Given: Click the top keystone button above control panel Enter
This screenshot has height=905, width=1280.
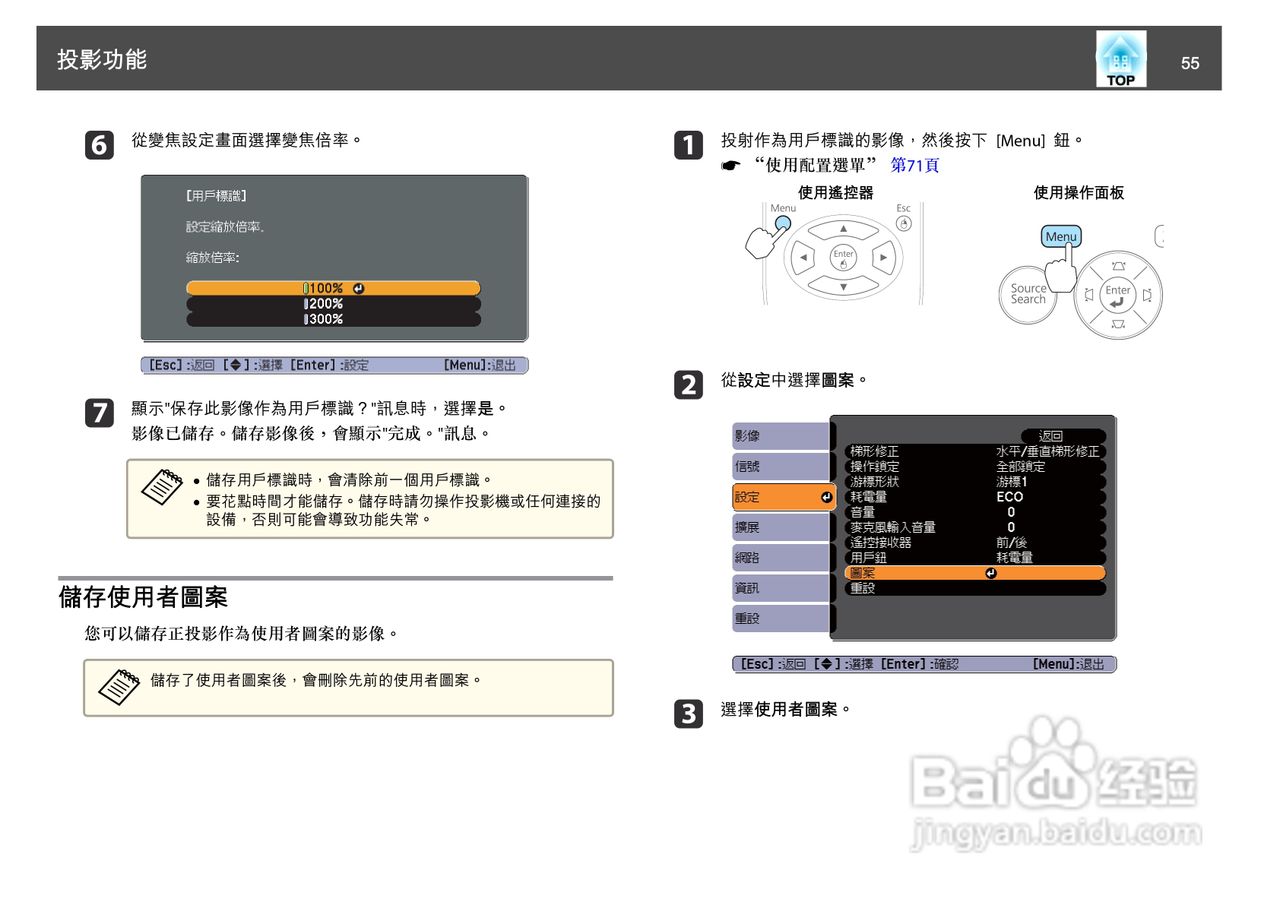Looking at the screenshot, I should pyautogui.click(x=1118, y=266).
